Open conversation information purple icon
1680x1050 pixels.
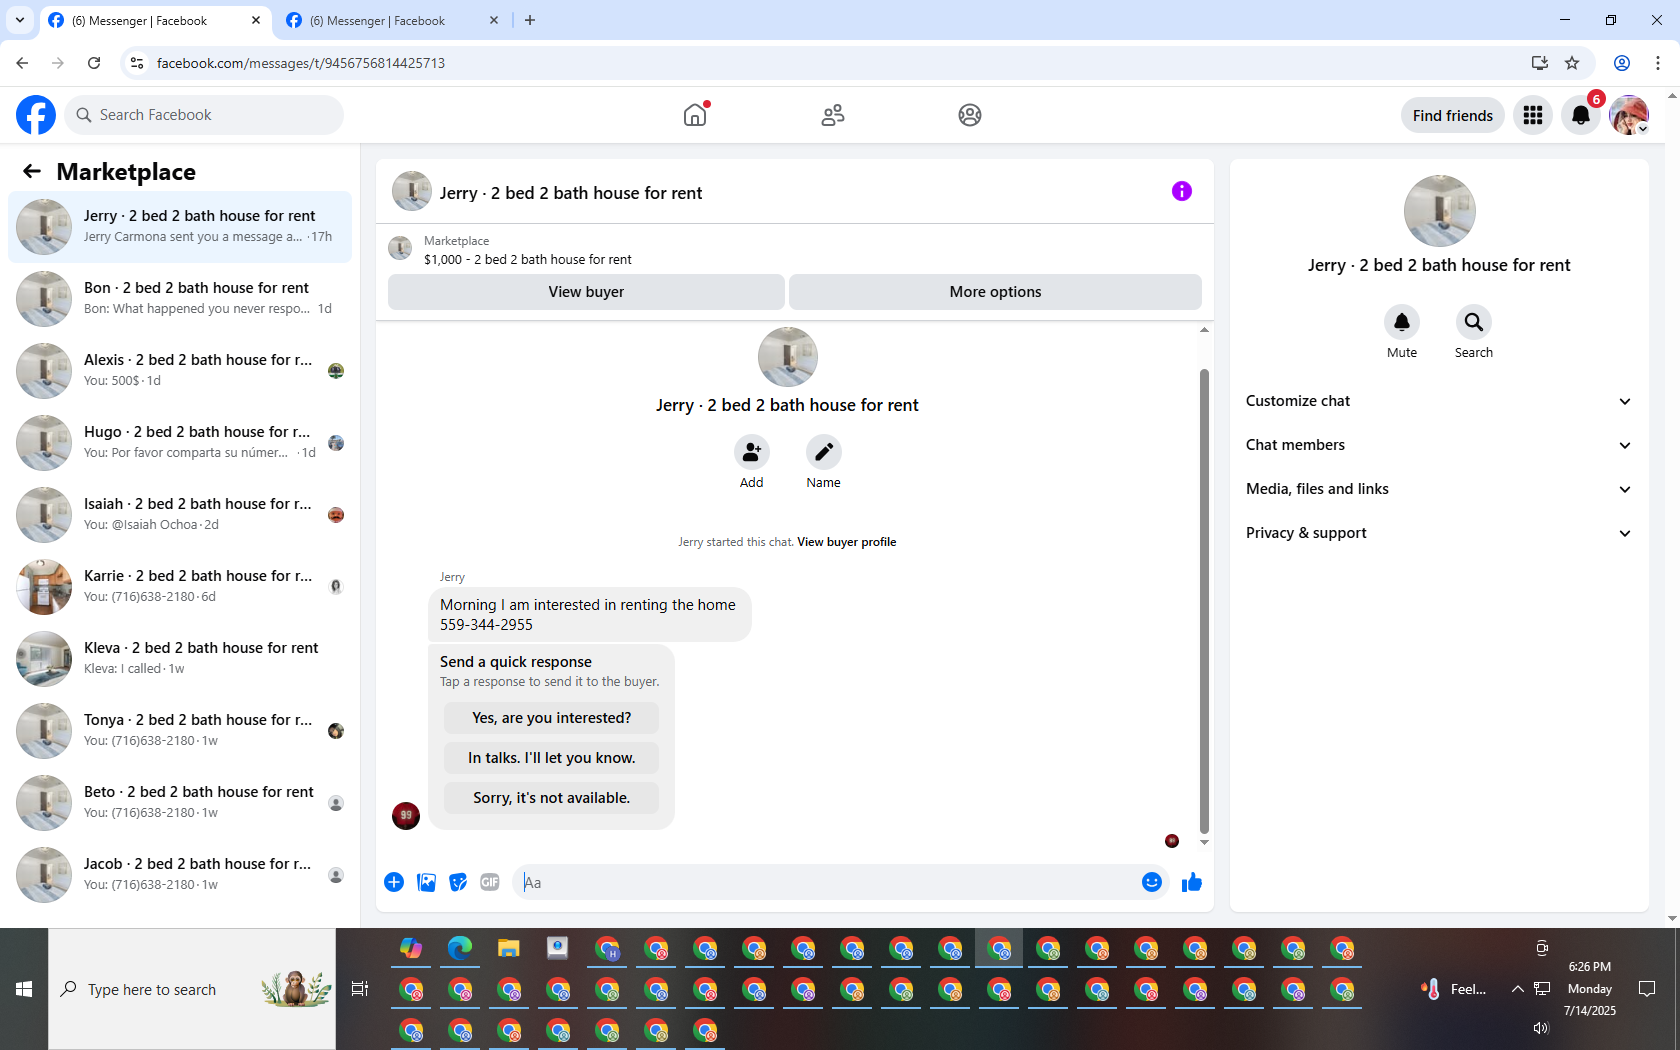point(1182,191)
